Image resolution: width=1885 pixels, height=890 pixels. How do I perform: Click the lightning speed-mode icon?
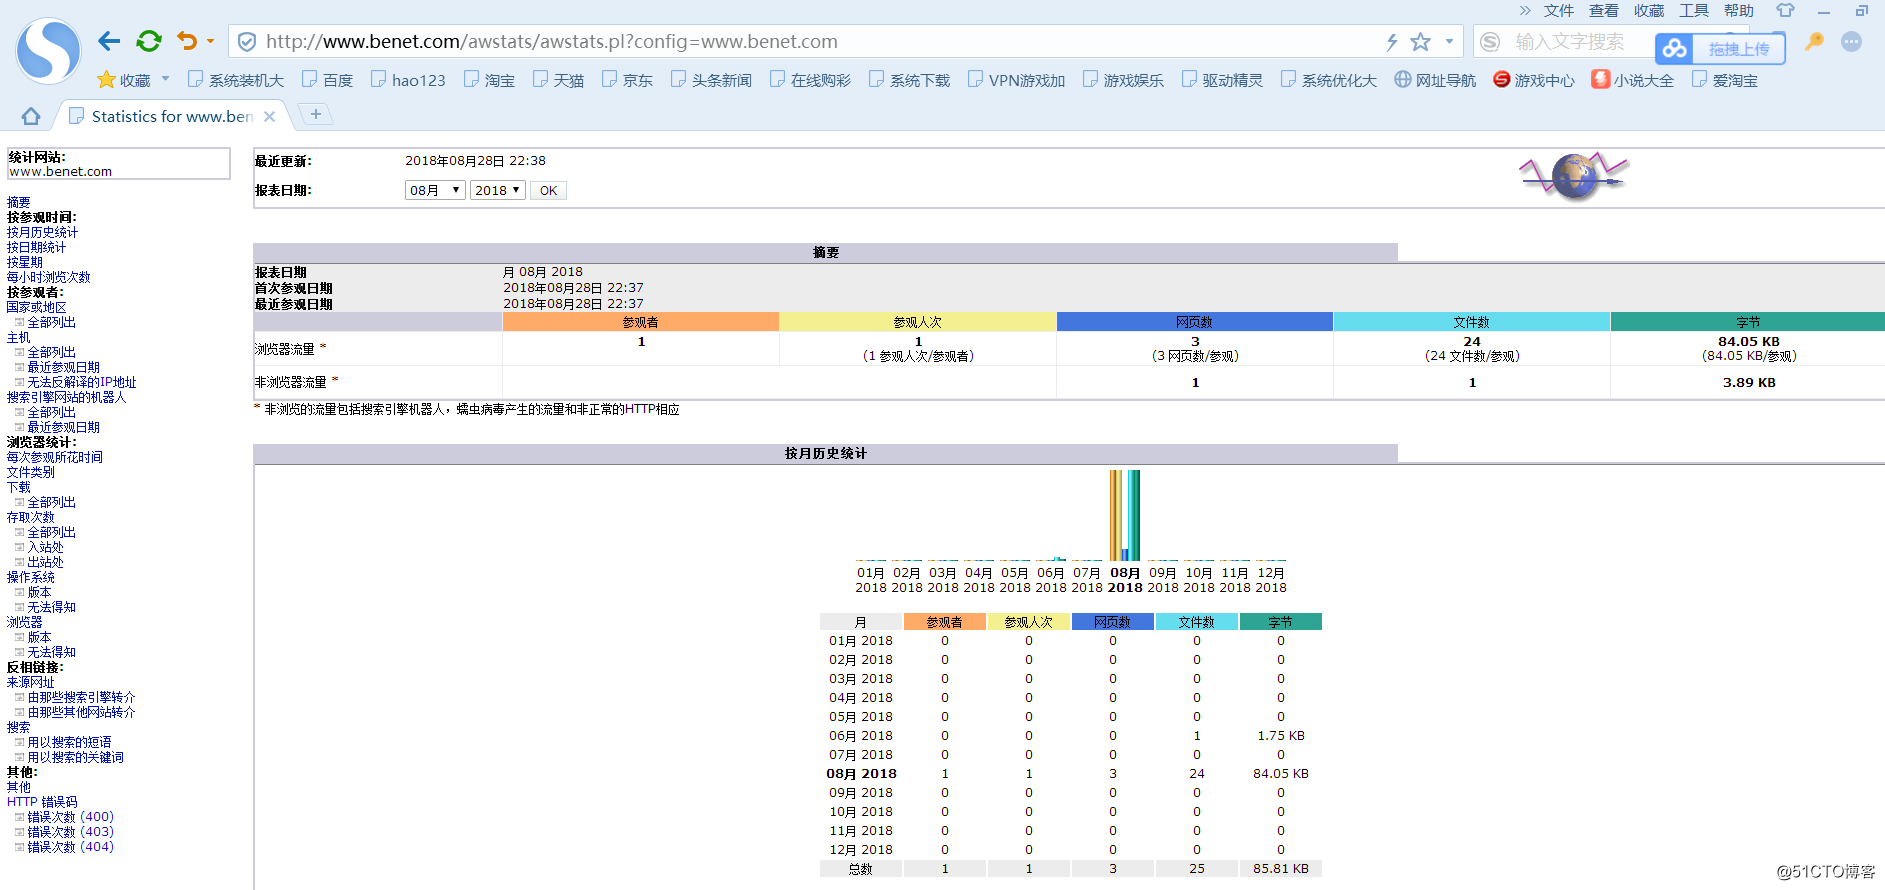pyautogui.click(x=1391, y=42)
